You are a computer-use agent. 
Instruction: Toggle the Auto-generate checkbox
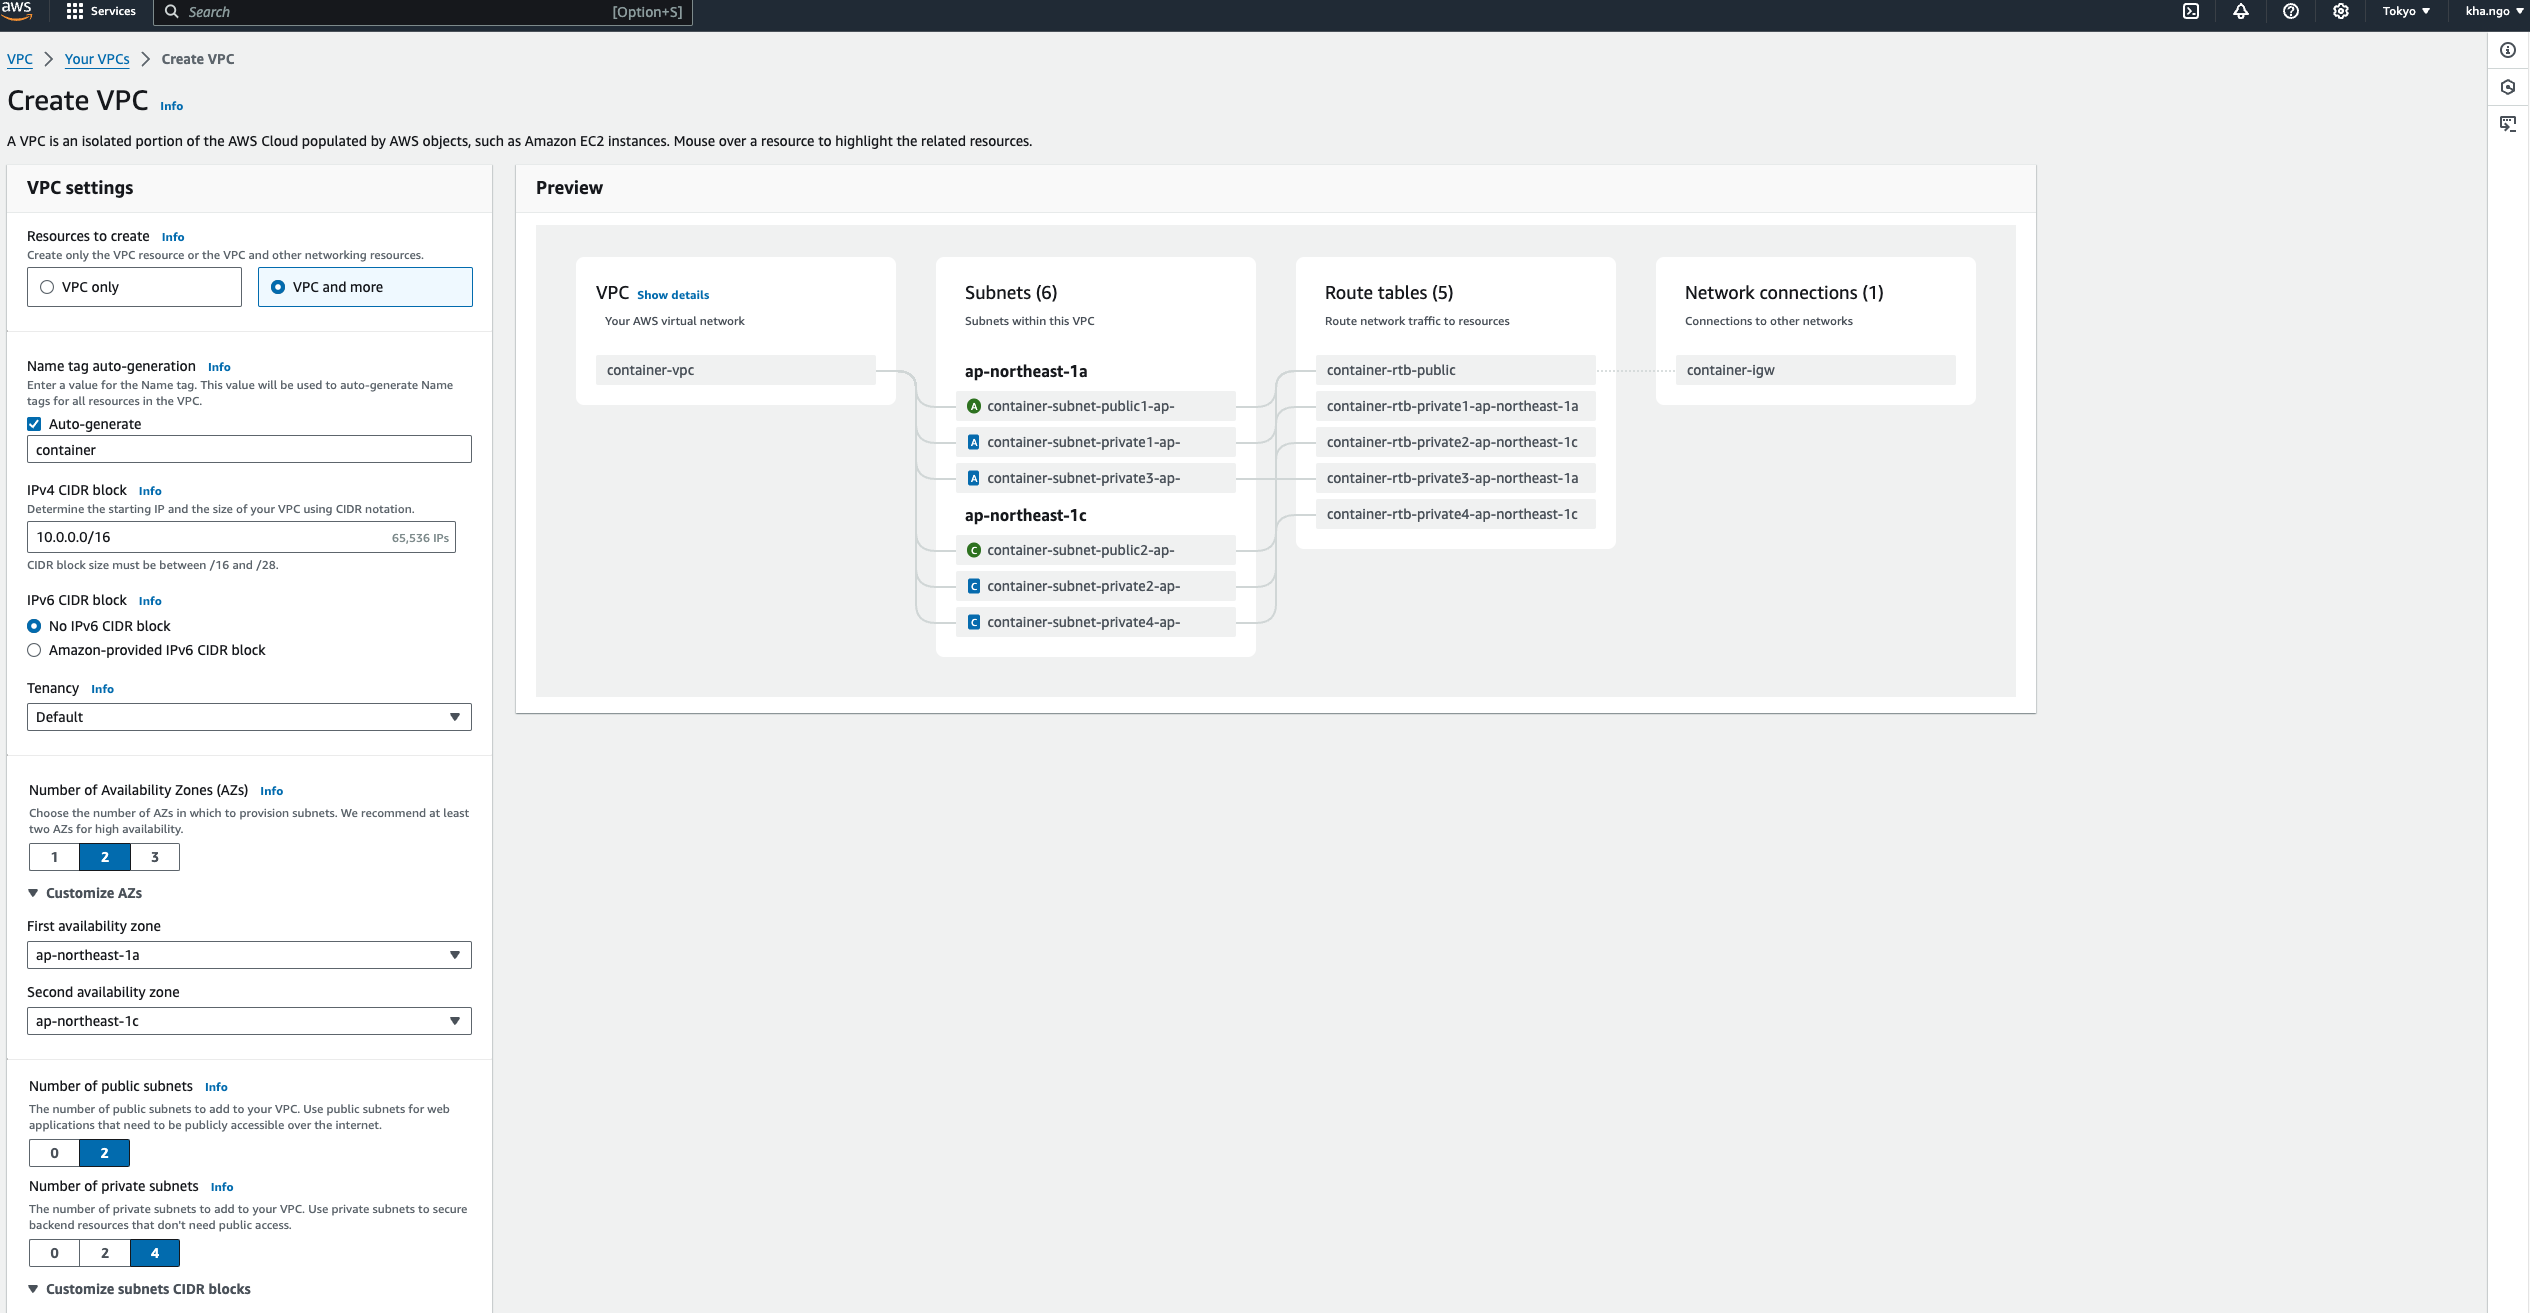point(34,424)
